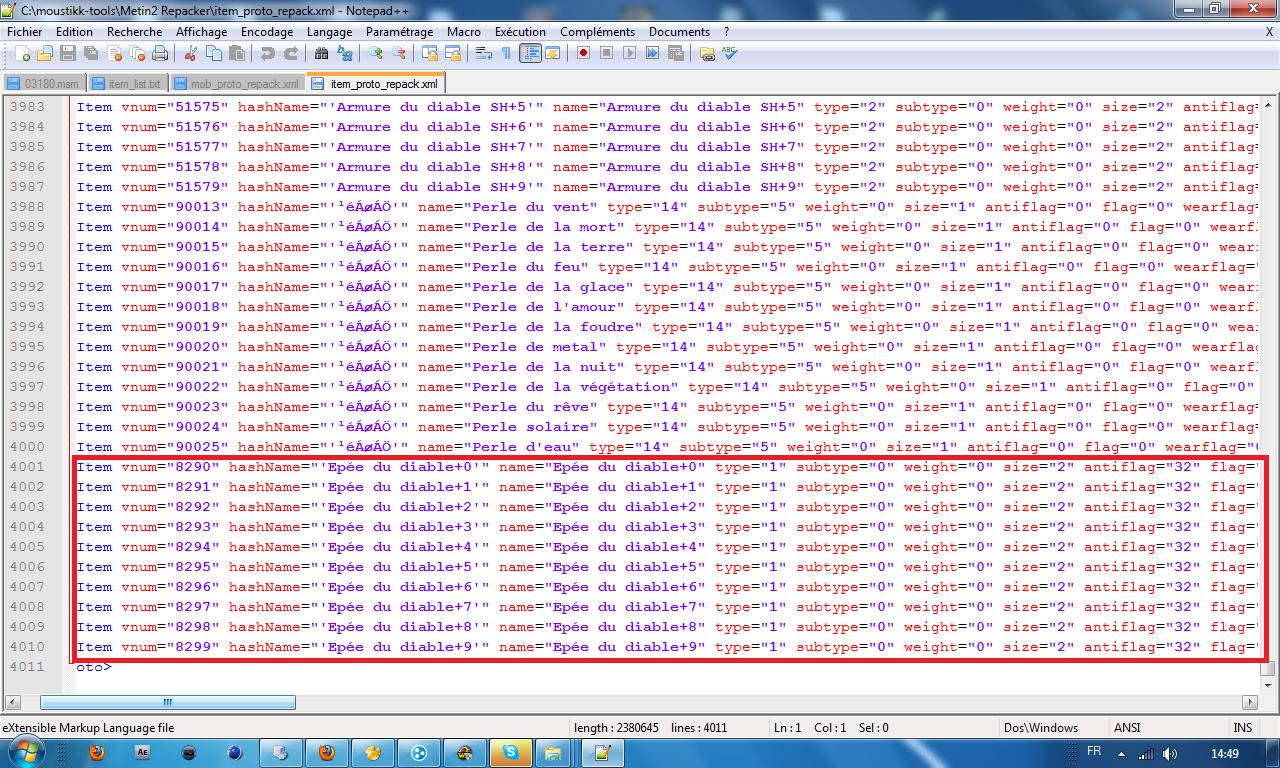Click the 14:49 system clock
The image size is (1280, 768).
coord(1224,753)
